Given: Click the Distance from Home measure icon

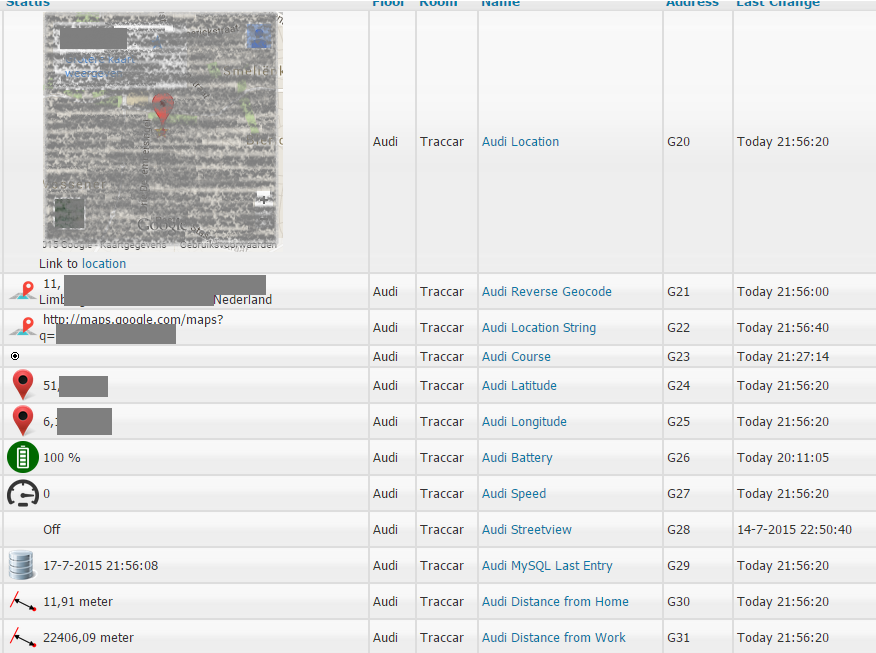Looking at the screenshot, I should [23, 601].
